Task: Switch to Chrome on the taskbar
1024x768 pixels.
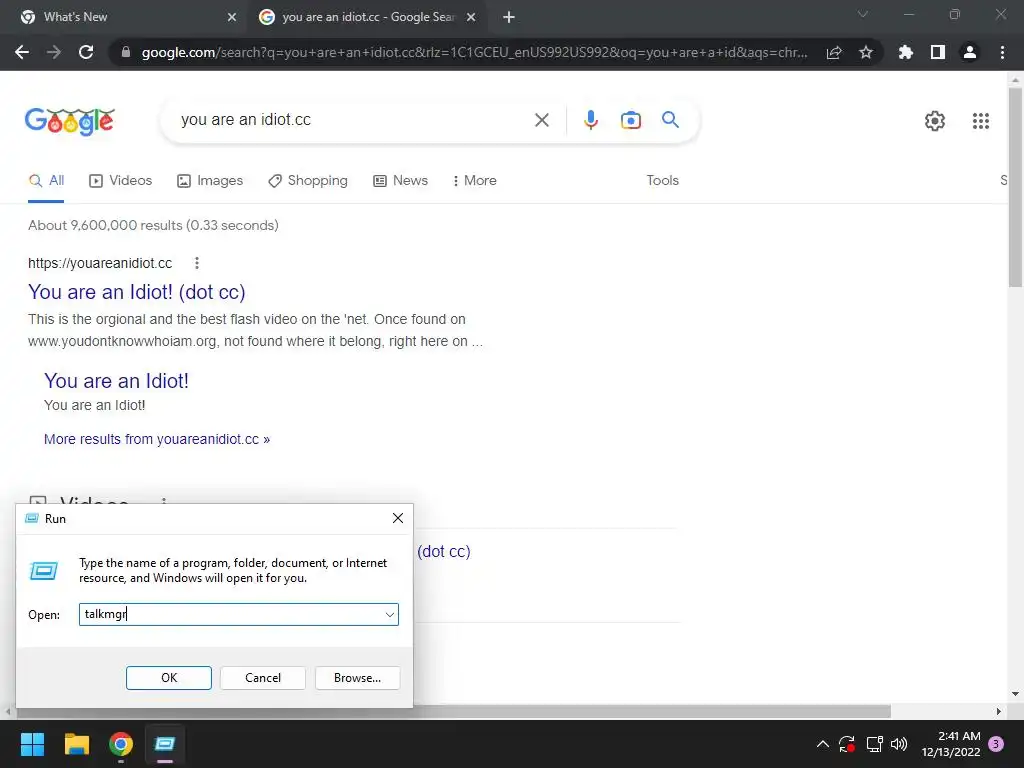Action: (121, 744)
